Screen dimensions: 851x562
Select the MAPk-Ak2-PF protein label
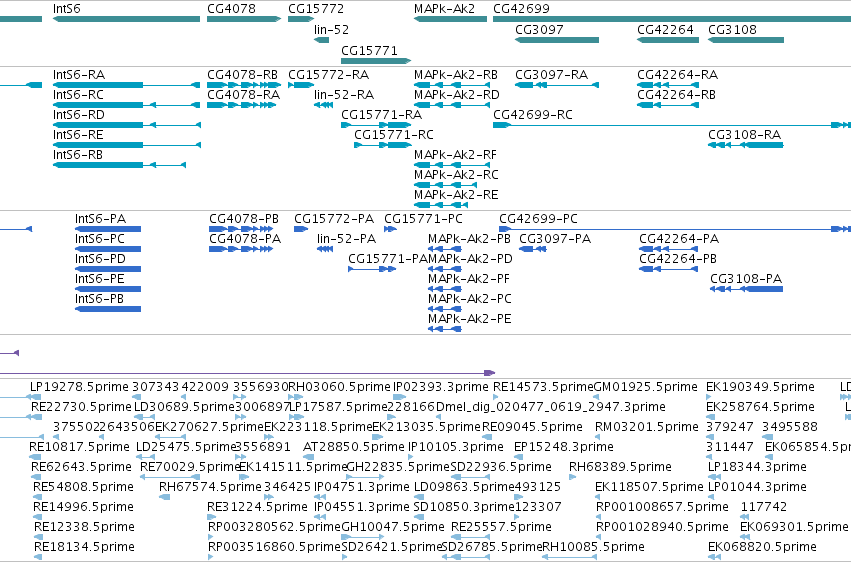click(469, 279)
